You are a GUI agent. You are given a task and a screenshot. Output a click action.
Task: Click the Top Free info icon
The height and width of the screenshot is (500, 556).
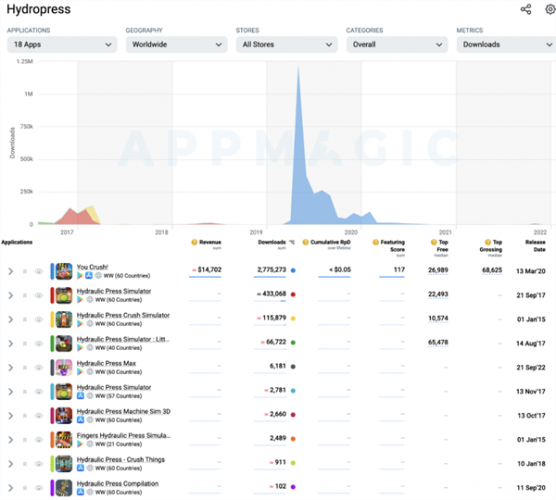pyautogui.click(x=434, y=242)
